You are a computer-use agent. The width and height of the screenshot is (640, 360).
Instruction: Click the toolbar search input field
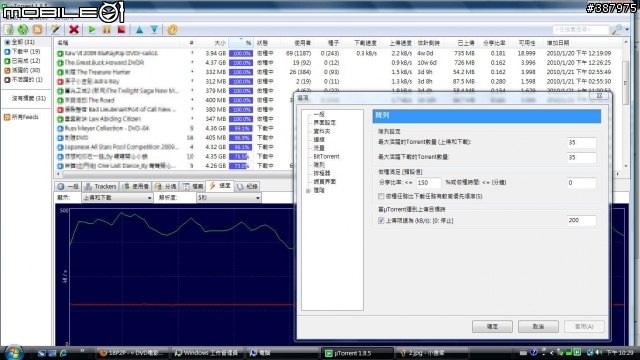click(x=580, y=29)
